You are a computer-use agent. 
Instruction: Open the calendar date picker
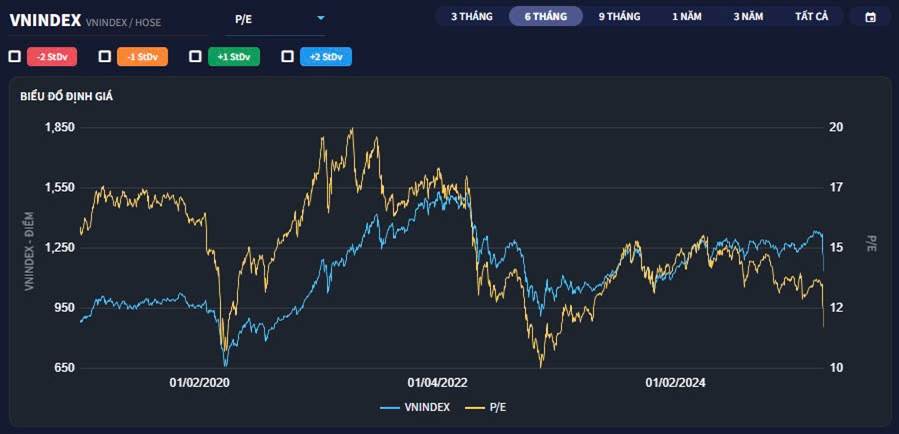click(870, 17)
